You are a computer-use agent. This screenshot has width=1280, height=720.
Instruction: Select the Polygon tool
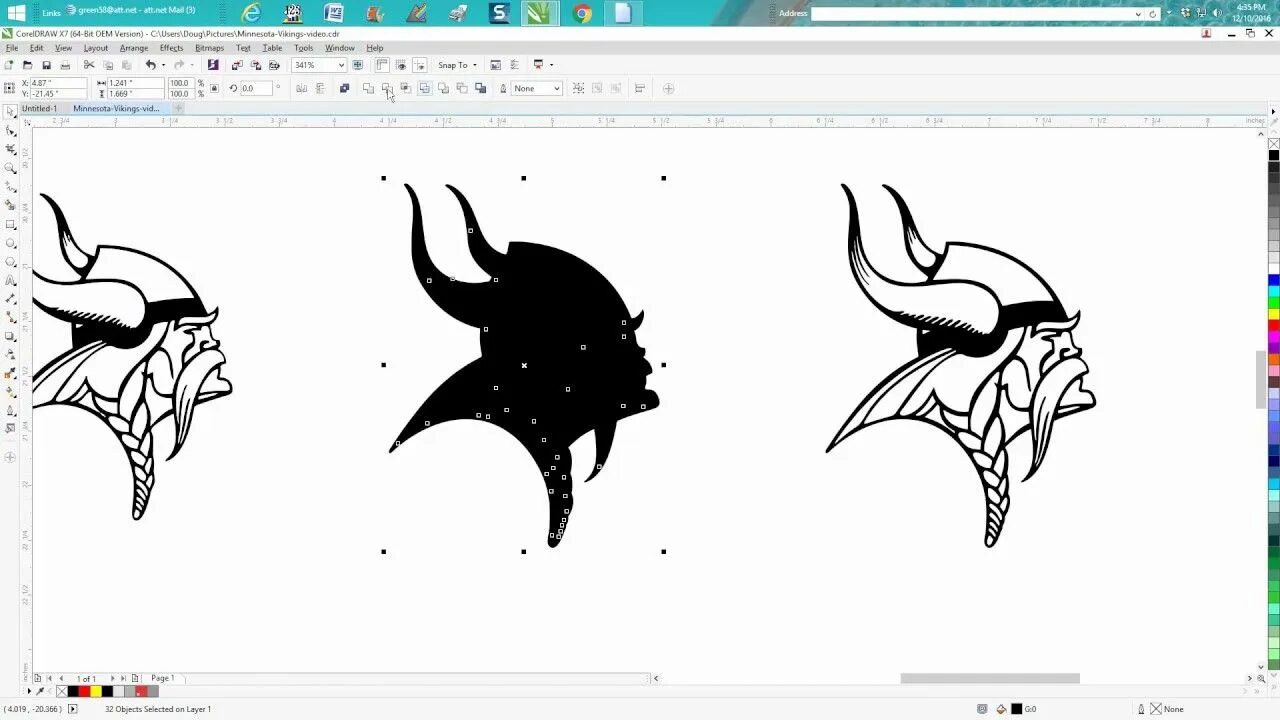[x=11, y=261]
